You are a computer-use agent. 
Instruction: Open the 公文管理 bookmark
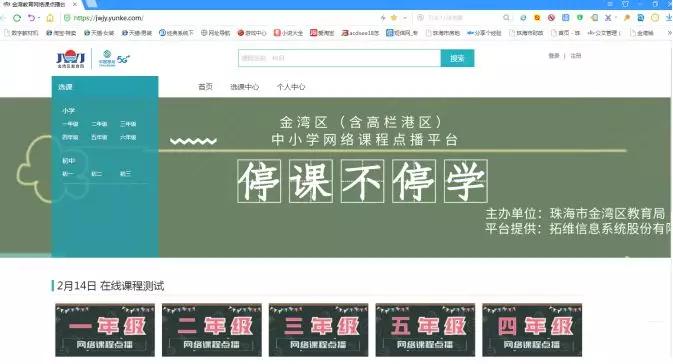[604, 33]
